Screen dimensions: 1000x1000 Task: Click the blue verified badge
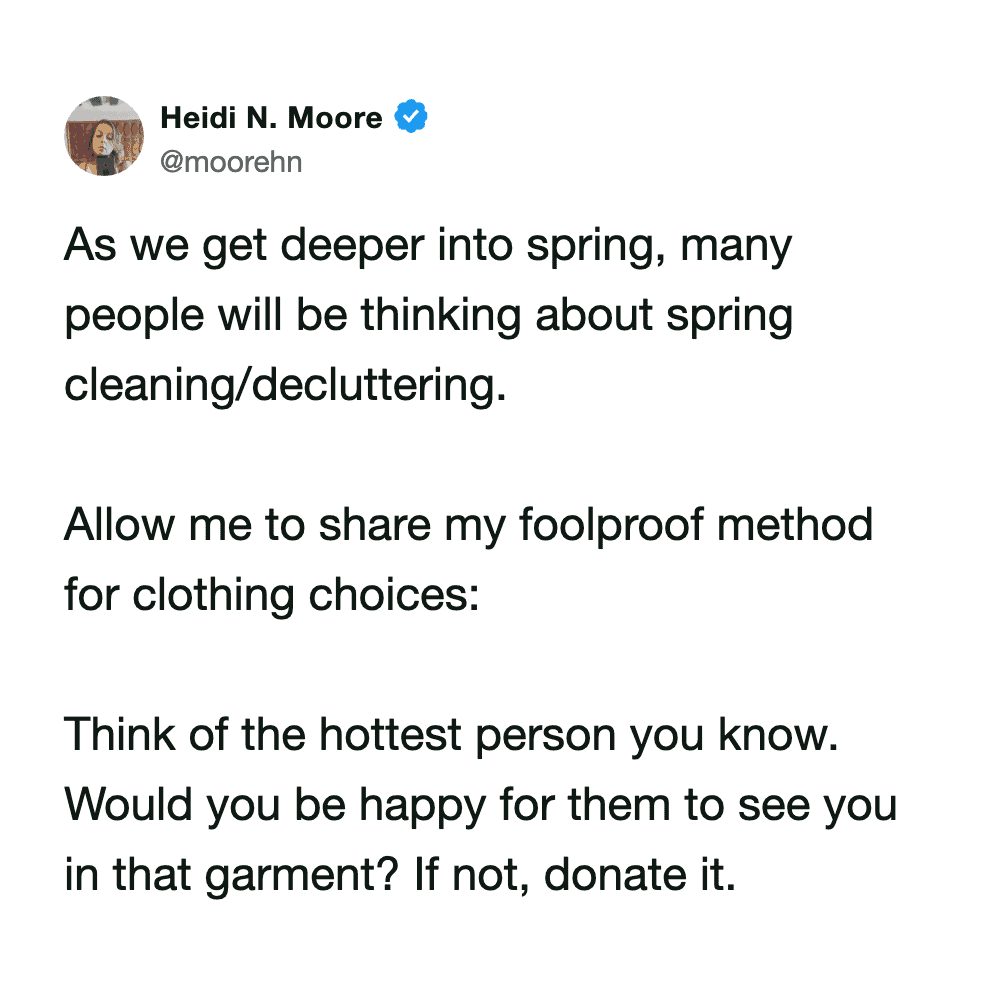pos(412,117)
